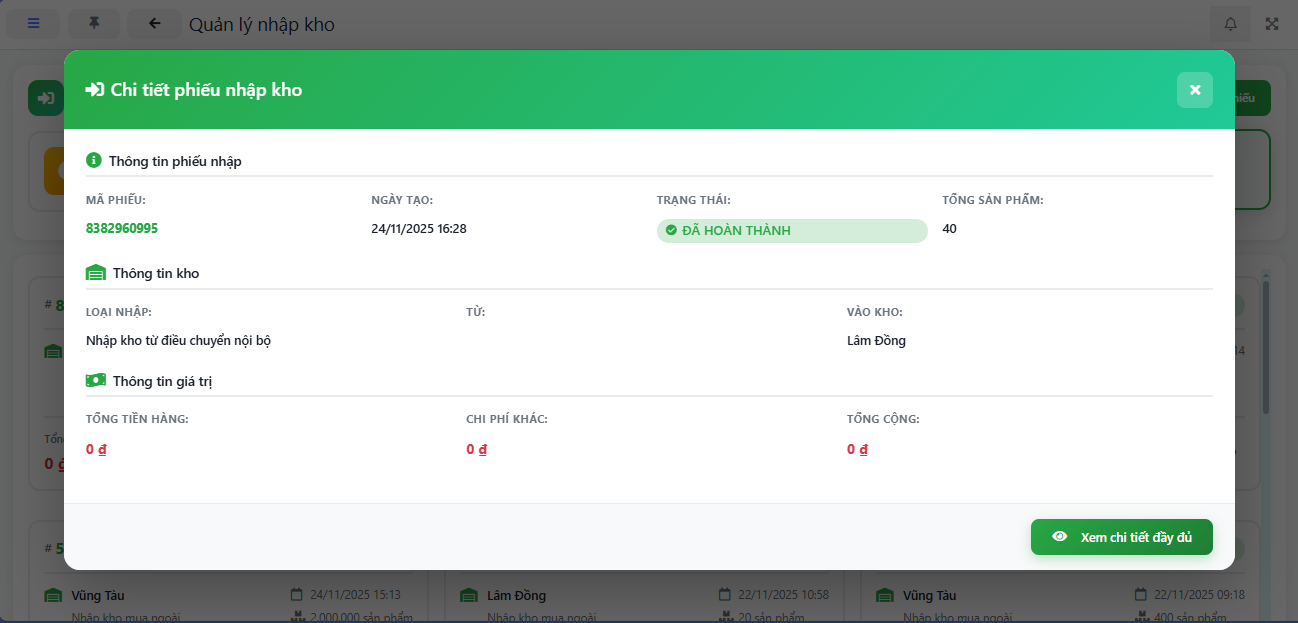Select the Lâm Đồng card dated 22/11/2025 10:58
The width and height of the screenshot is (1298, 623).
tap(640, 596)
